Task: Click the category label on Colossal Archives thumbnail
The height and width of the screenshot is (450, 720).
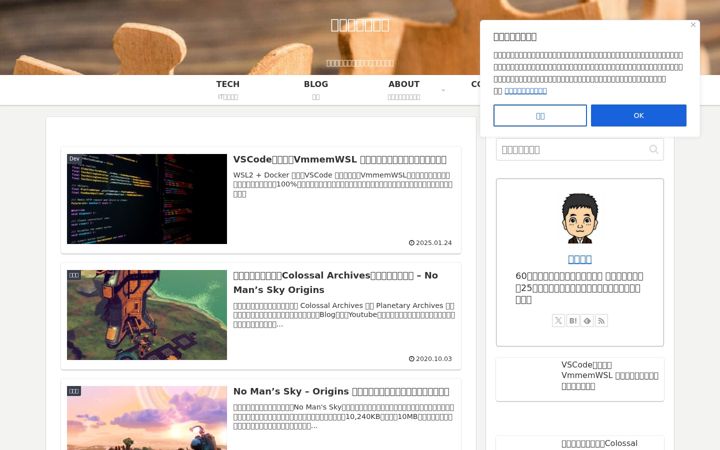Action: point(74,275)
